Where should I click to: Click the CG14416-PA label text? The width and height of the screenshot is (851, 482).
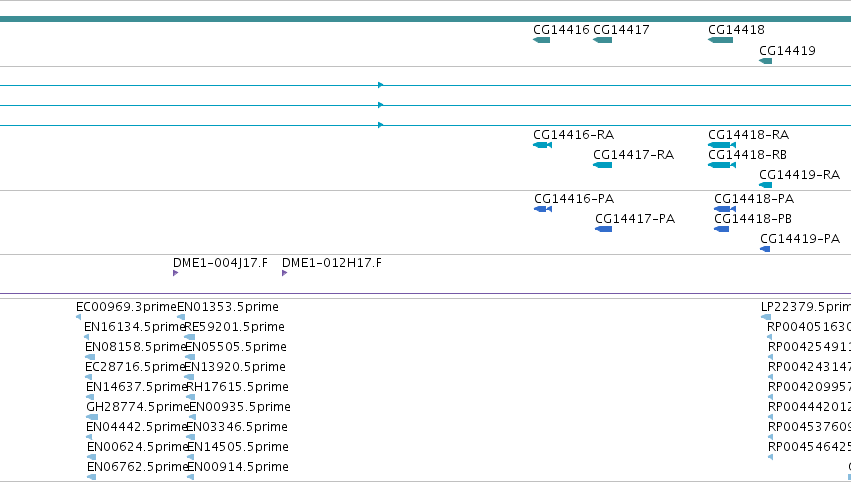[x=574, y=199]
